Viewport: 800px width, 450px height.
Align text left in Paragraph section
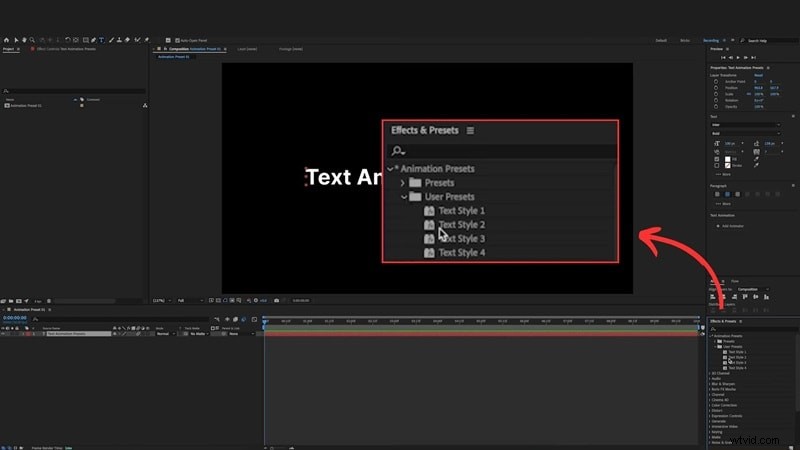[717, 194]
